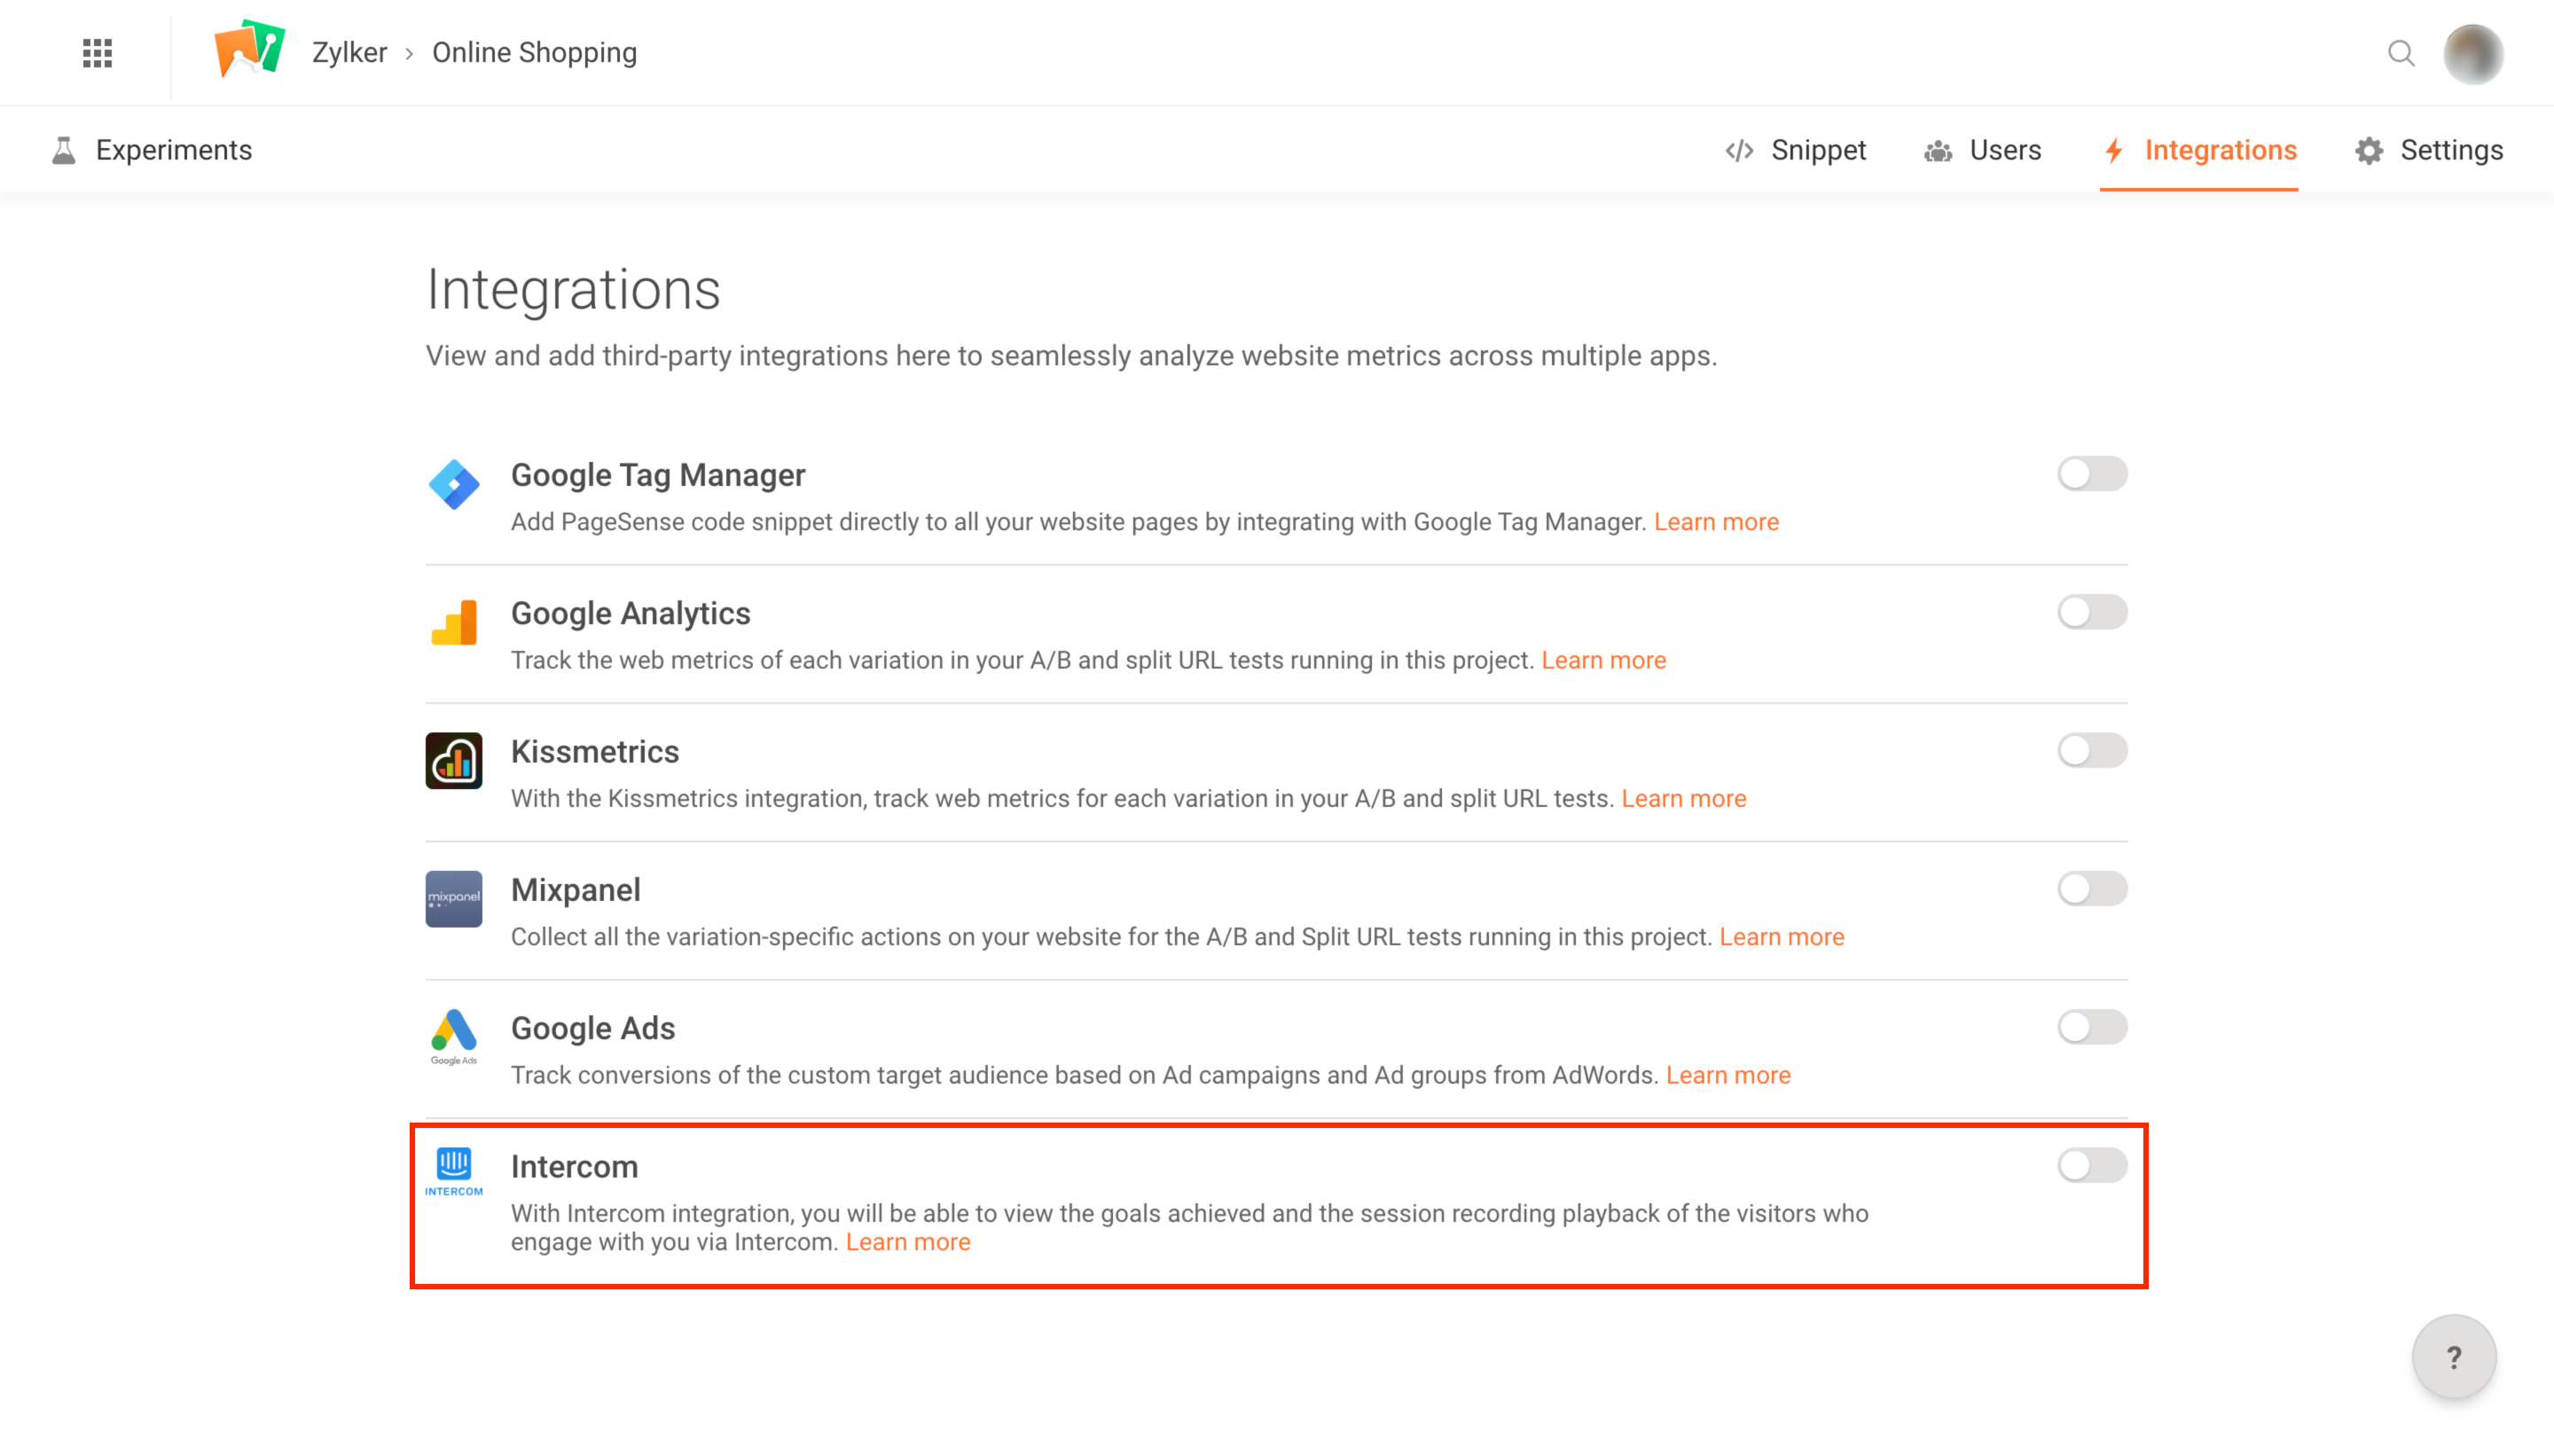2554x1456 pixels.
Task: Switch on the Intercom integration toggle
Action: pos(2092,1165)
